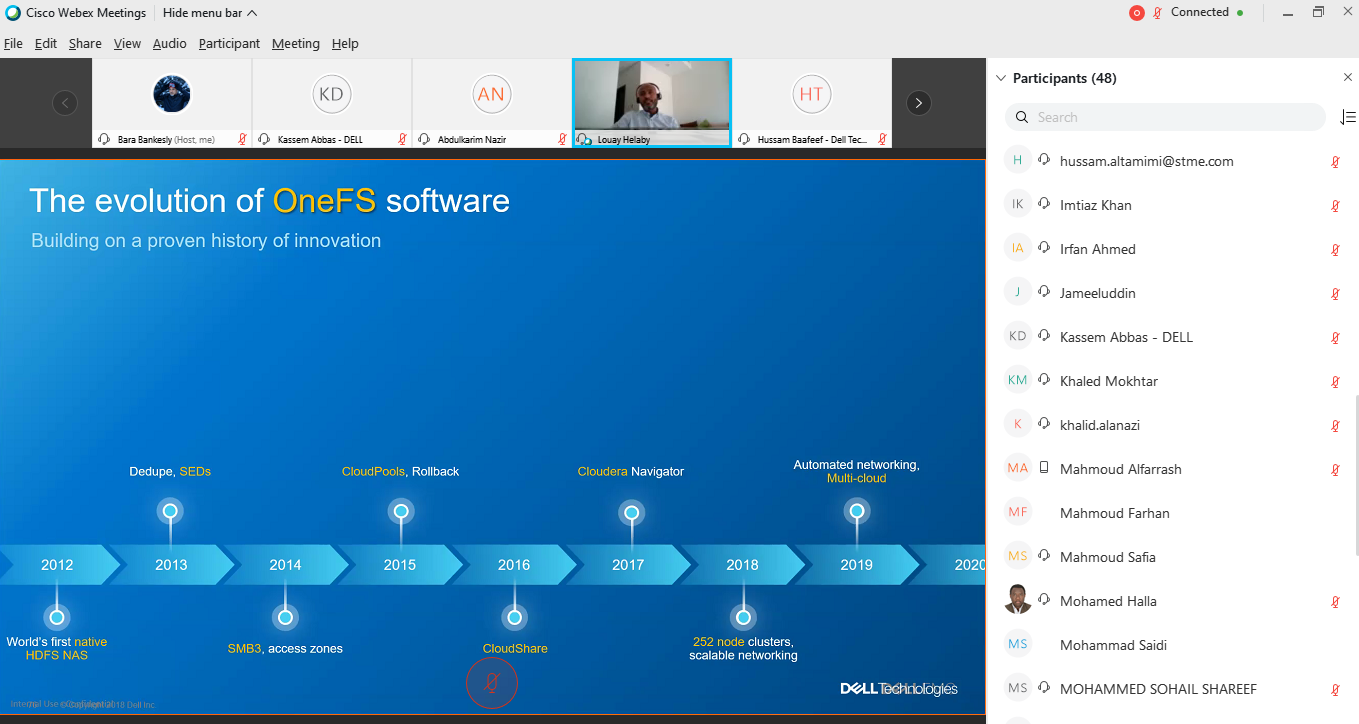This screenshot has height=724, width=1359.
Task: Click the headset icon on the Louay Helaby thumbnail
Action: pyautogui.click(x=585, y=140)
